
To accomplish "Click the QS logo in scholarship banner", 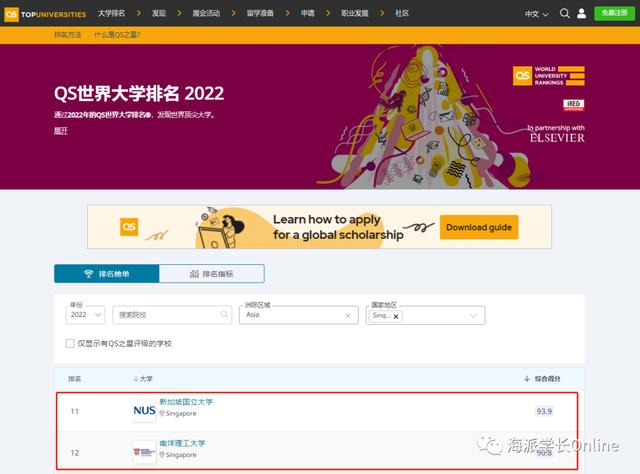I will pos(129,227).
